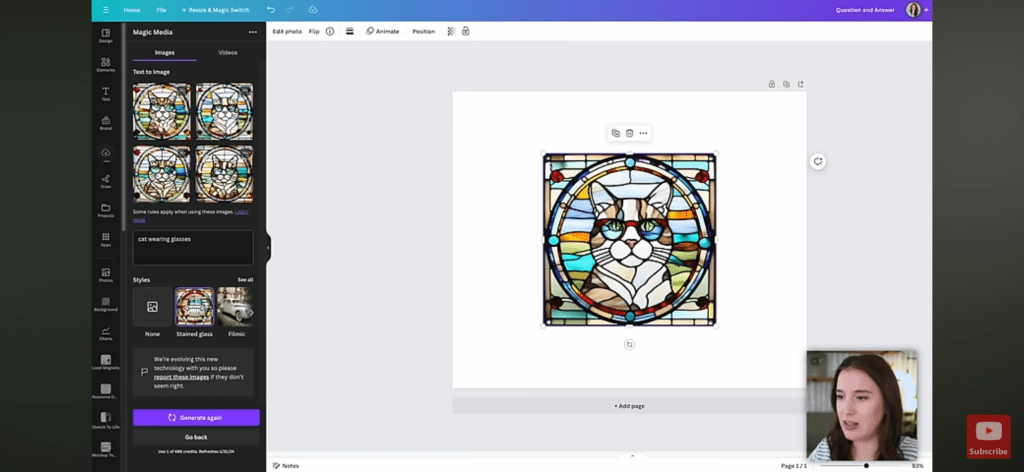Open the Charts sidebar panel
The height and width of the screenshot is (472, 1024).
(x=106, y=333)
